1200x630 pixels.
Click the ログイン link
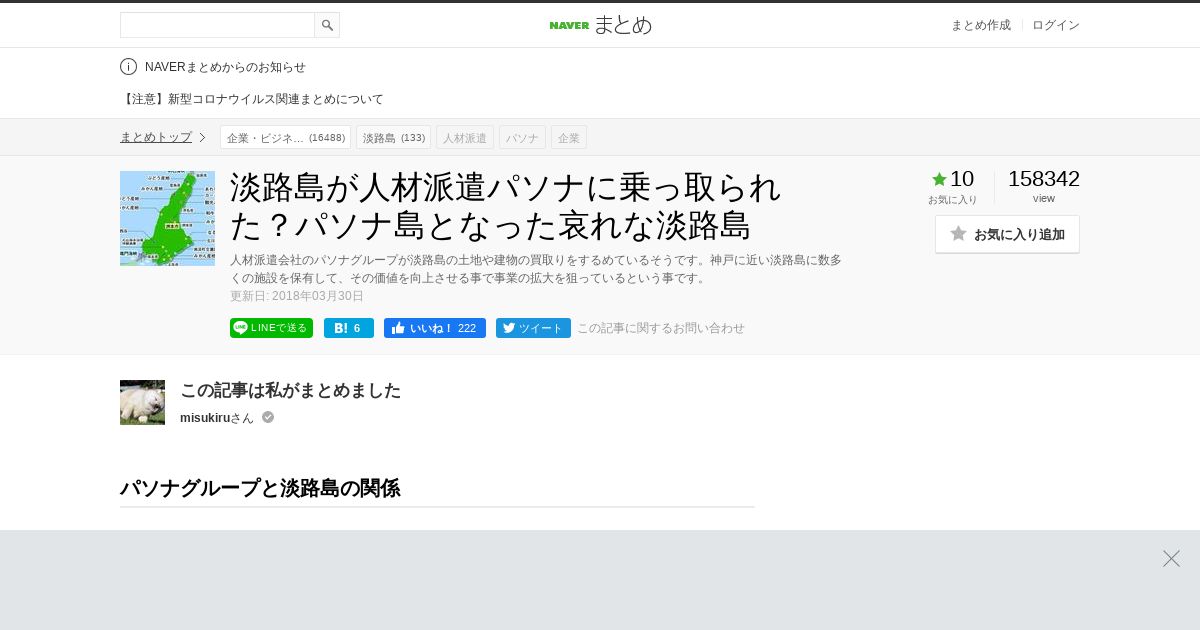(x=1056, y=25)
